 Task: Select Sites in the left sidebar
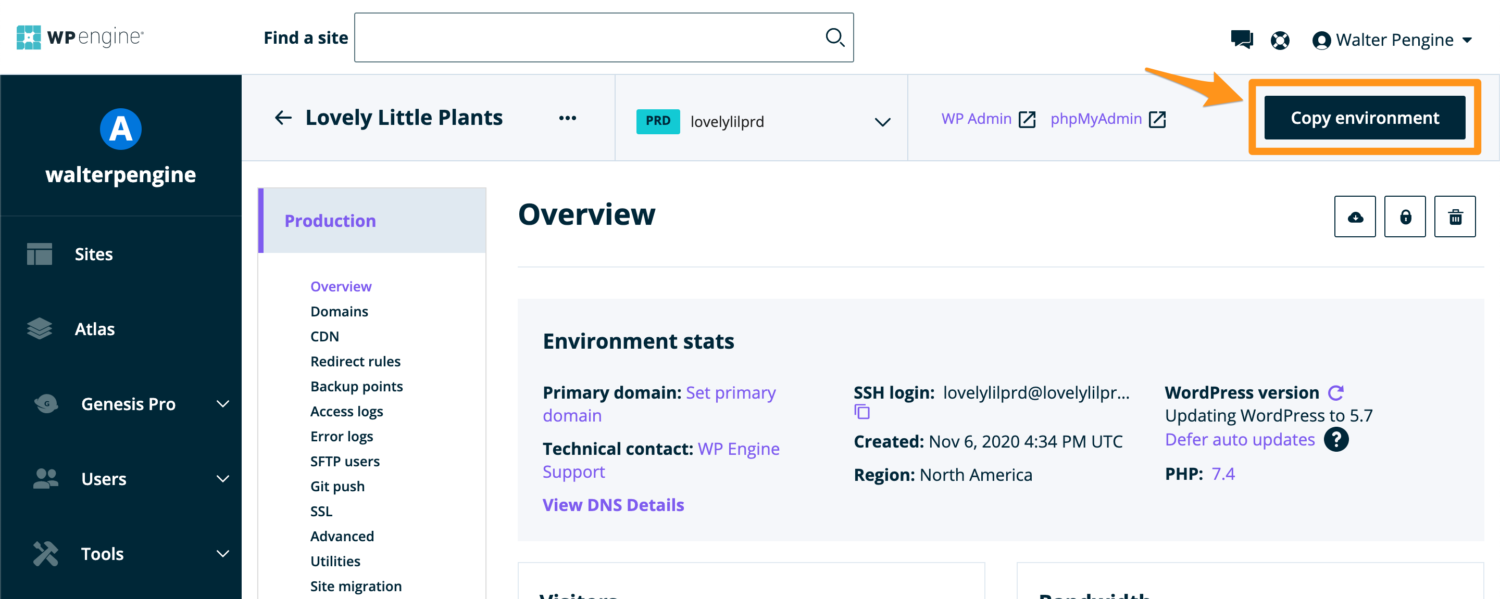pyautogui.click(x=93, y=254)
